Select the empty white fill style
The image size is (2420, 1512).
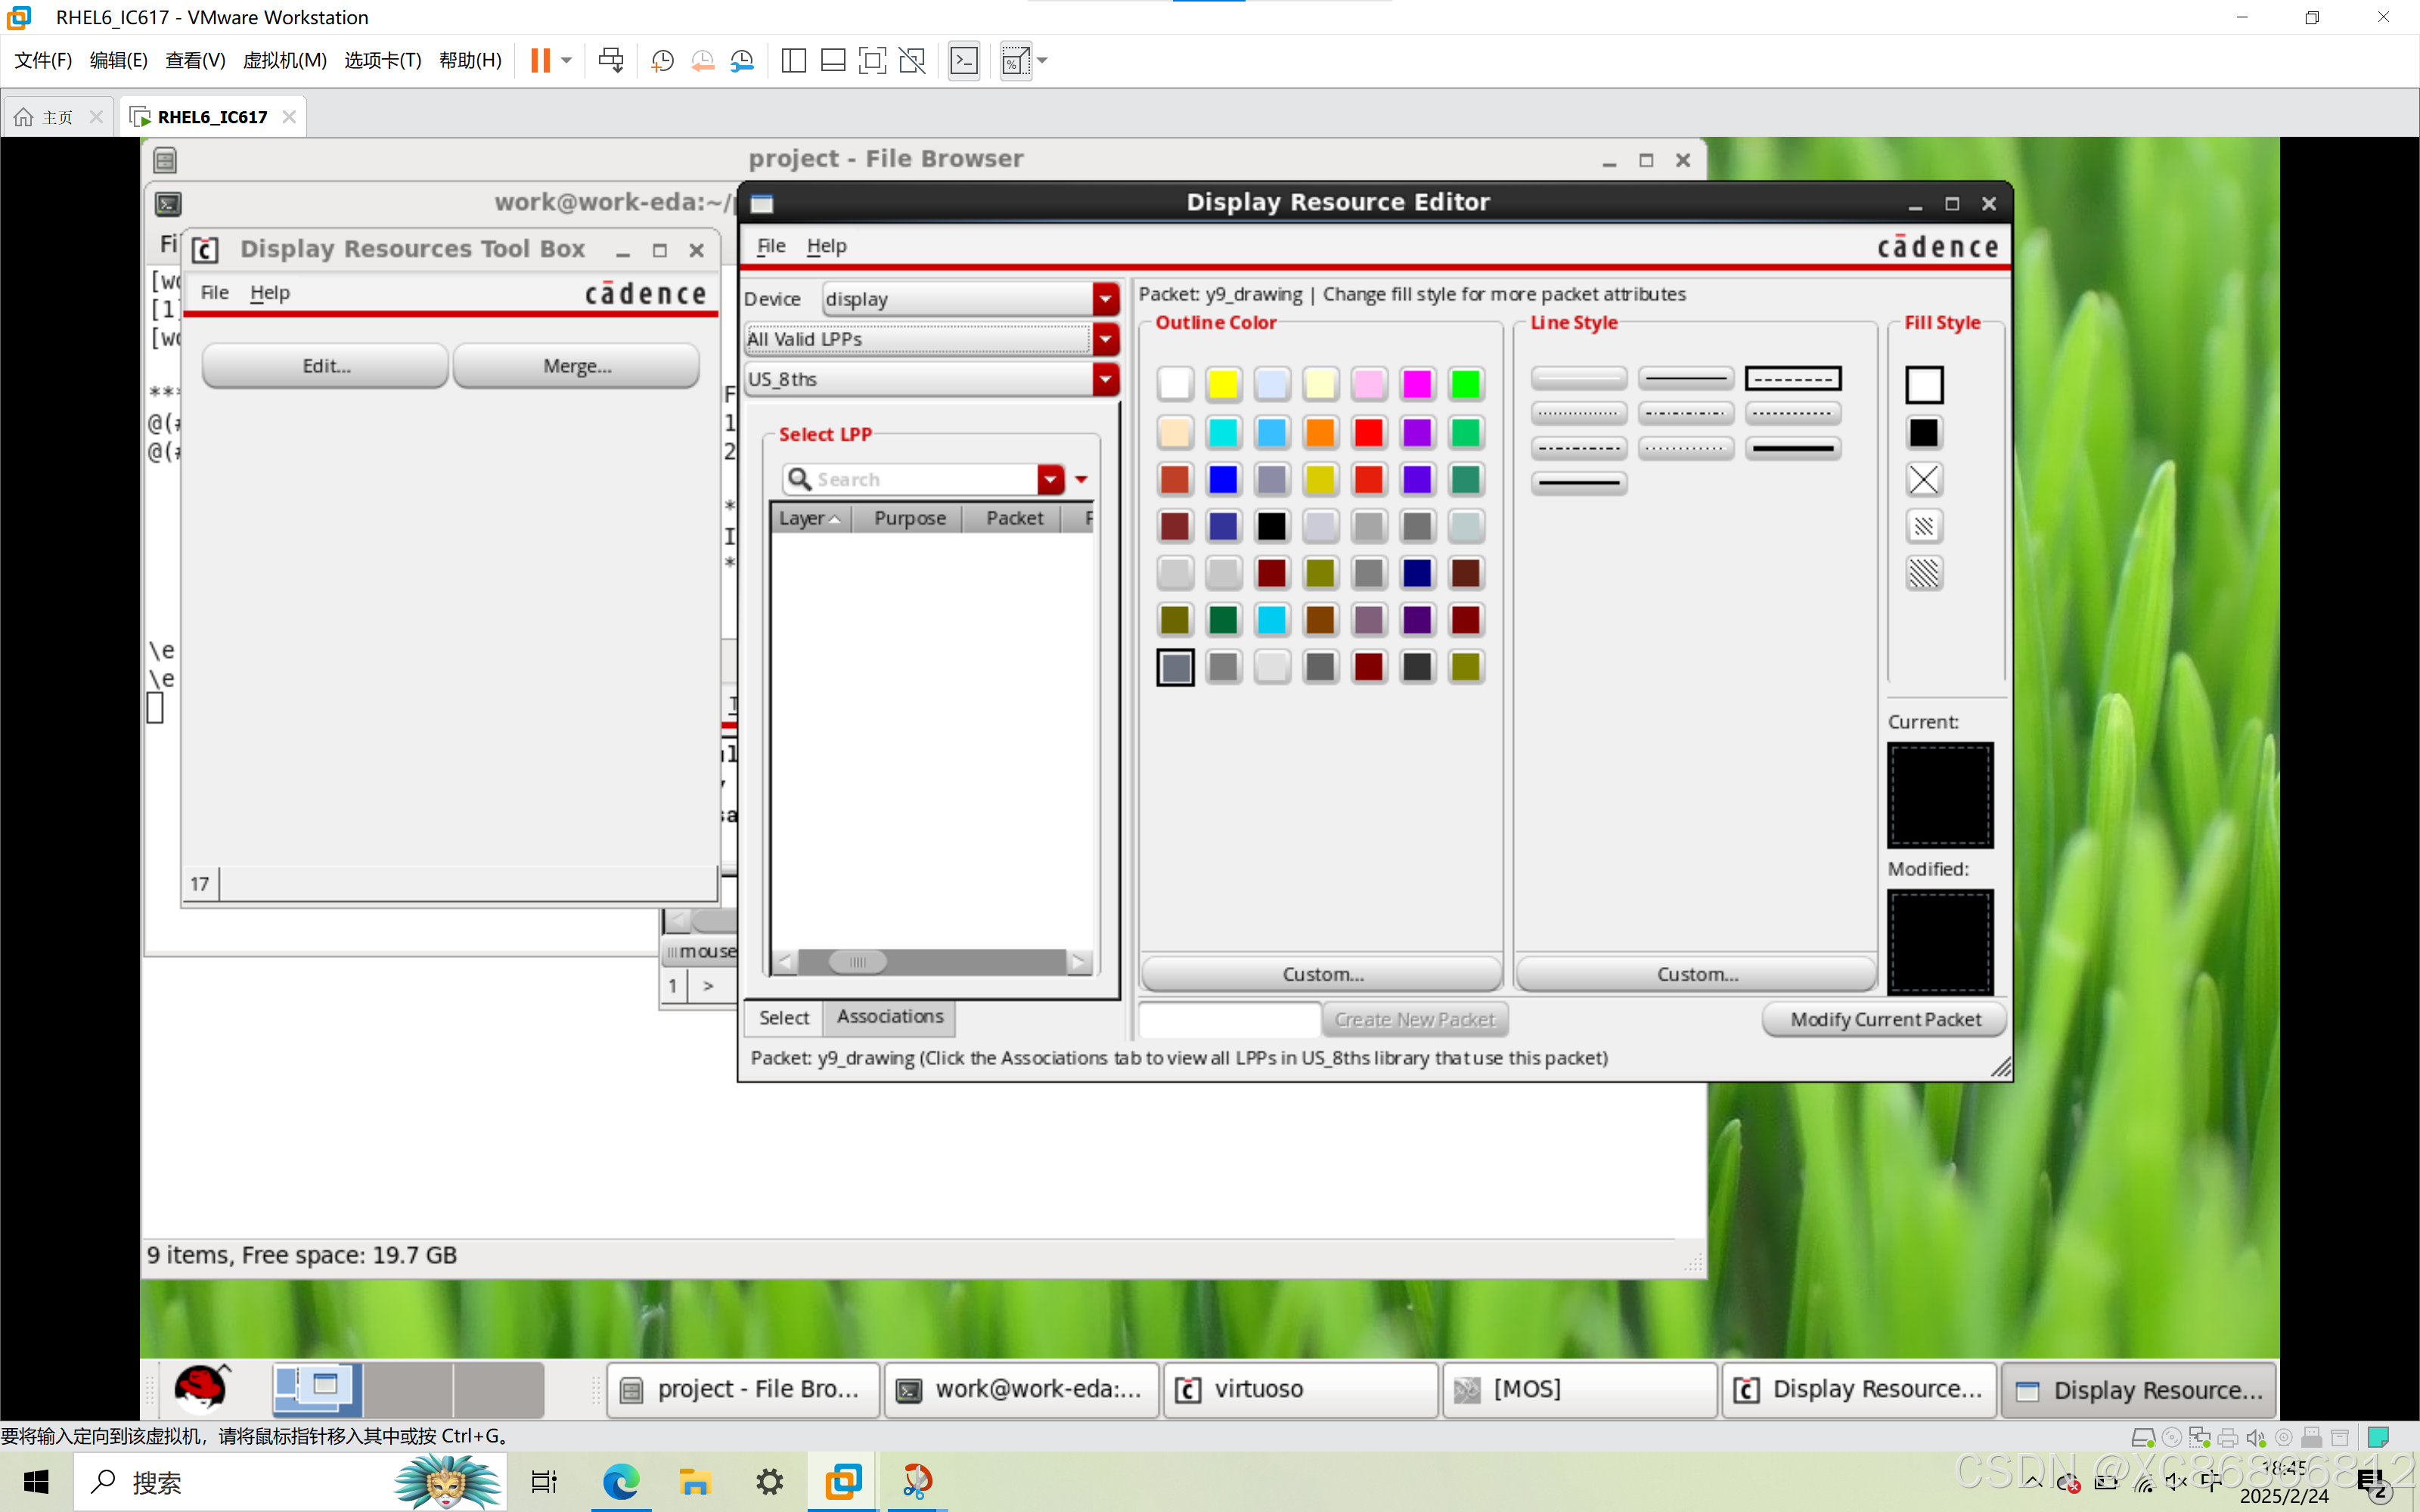[x=1923, y=384]
